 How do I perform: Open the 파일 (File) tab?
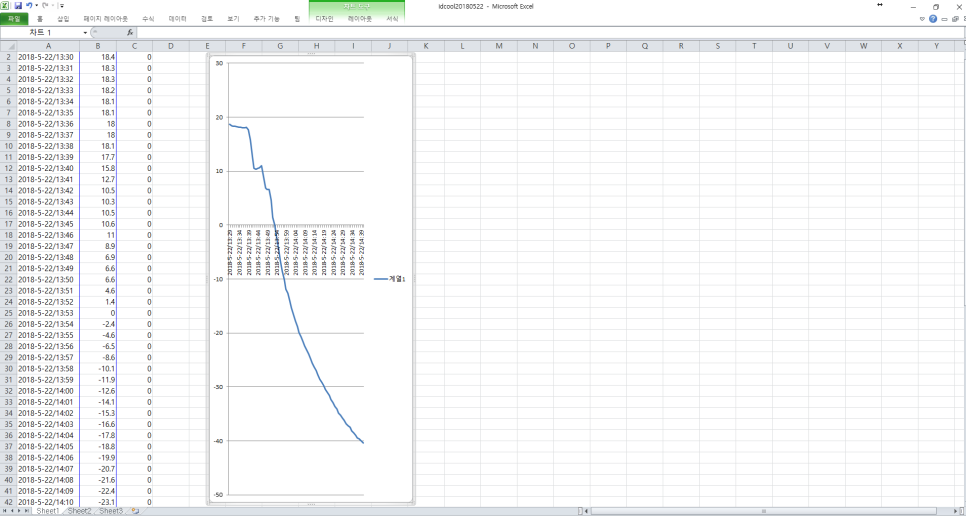coord(14,19)
